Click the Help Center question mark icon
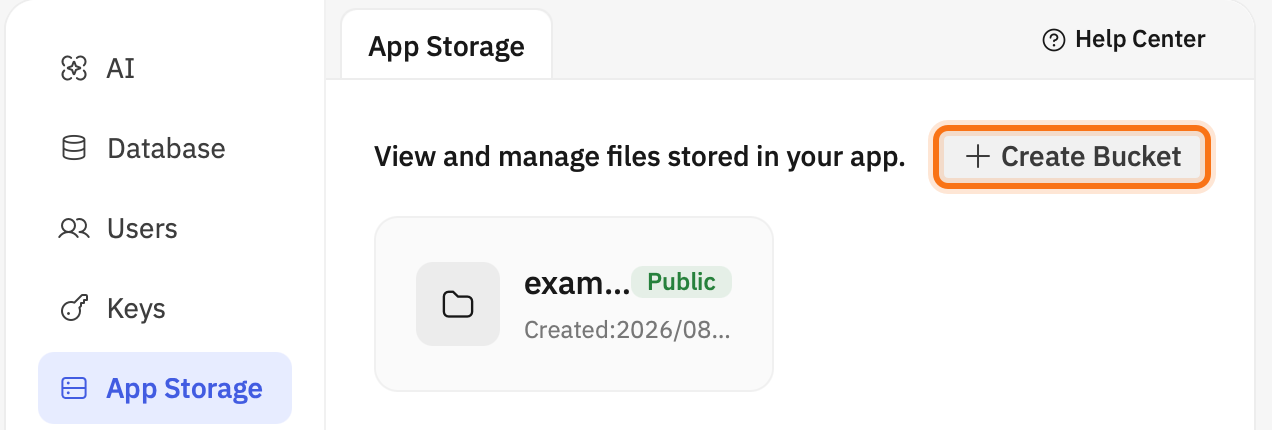This screenshot has width=1272, height=430. coord(1053,40)
